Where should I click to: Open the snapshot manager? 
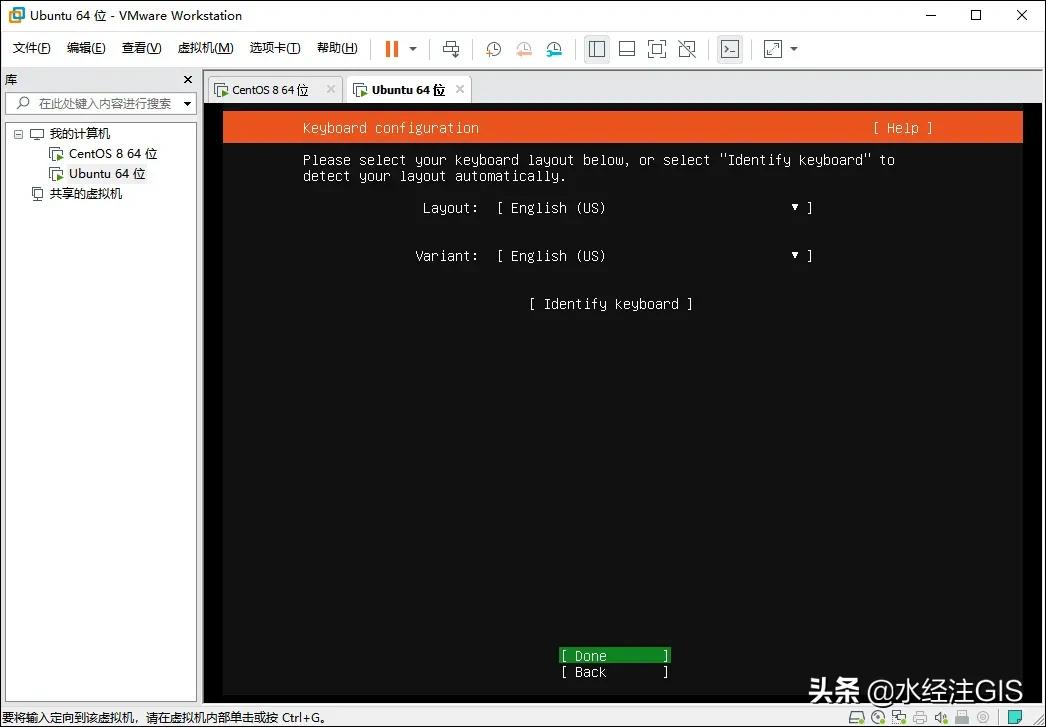(555, 48)
